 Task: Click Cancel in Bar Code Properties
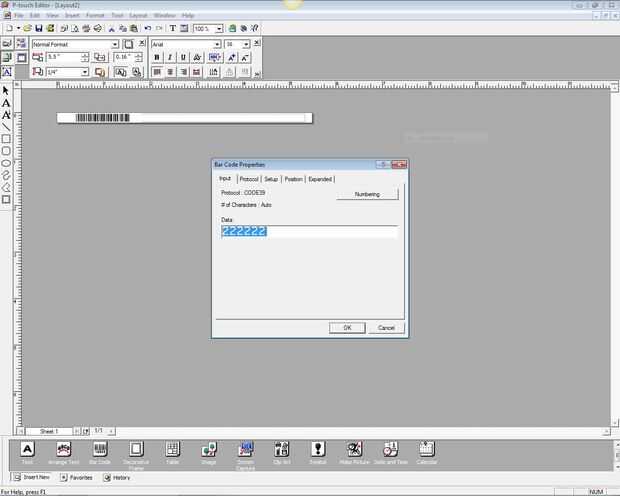pos(386,328)
